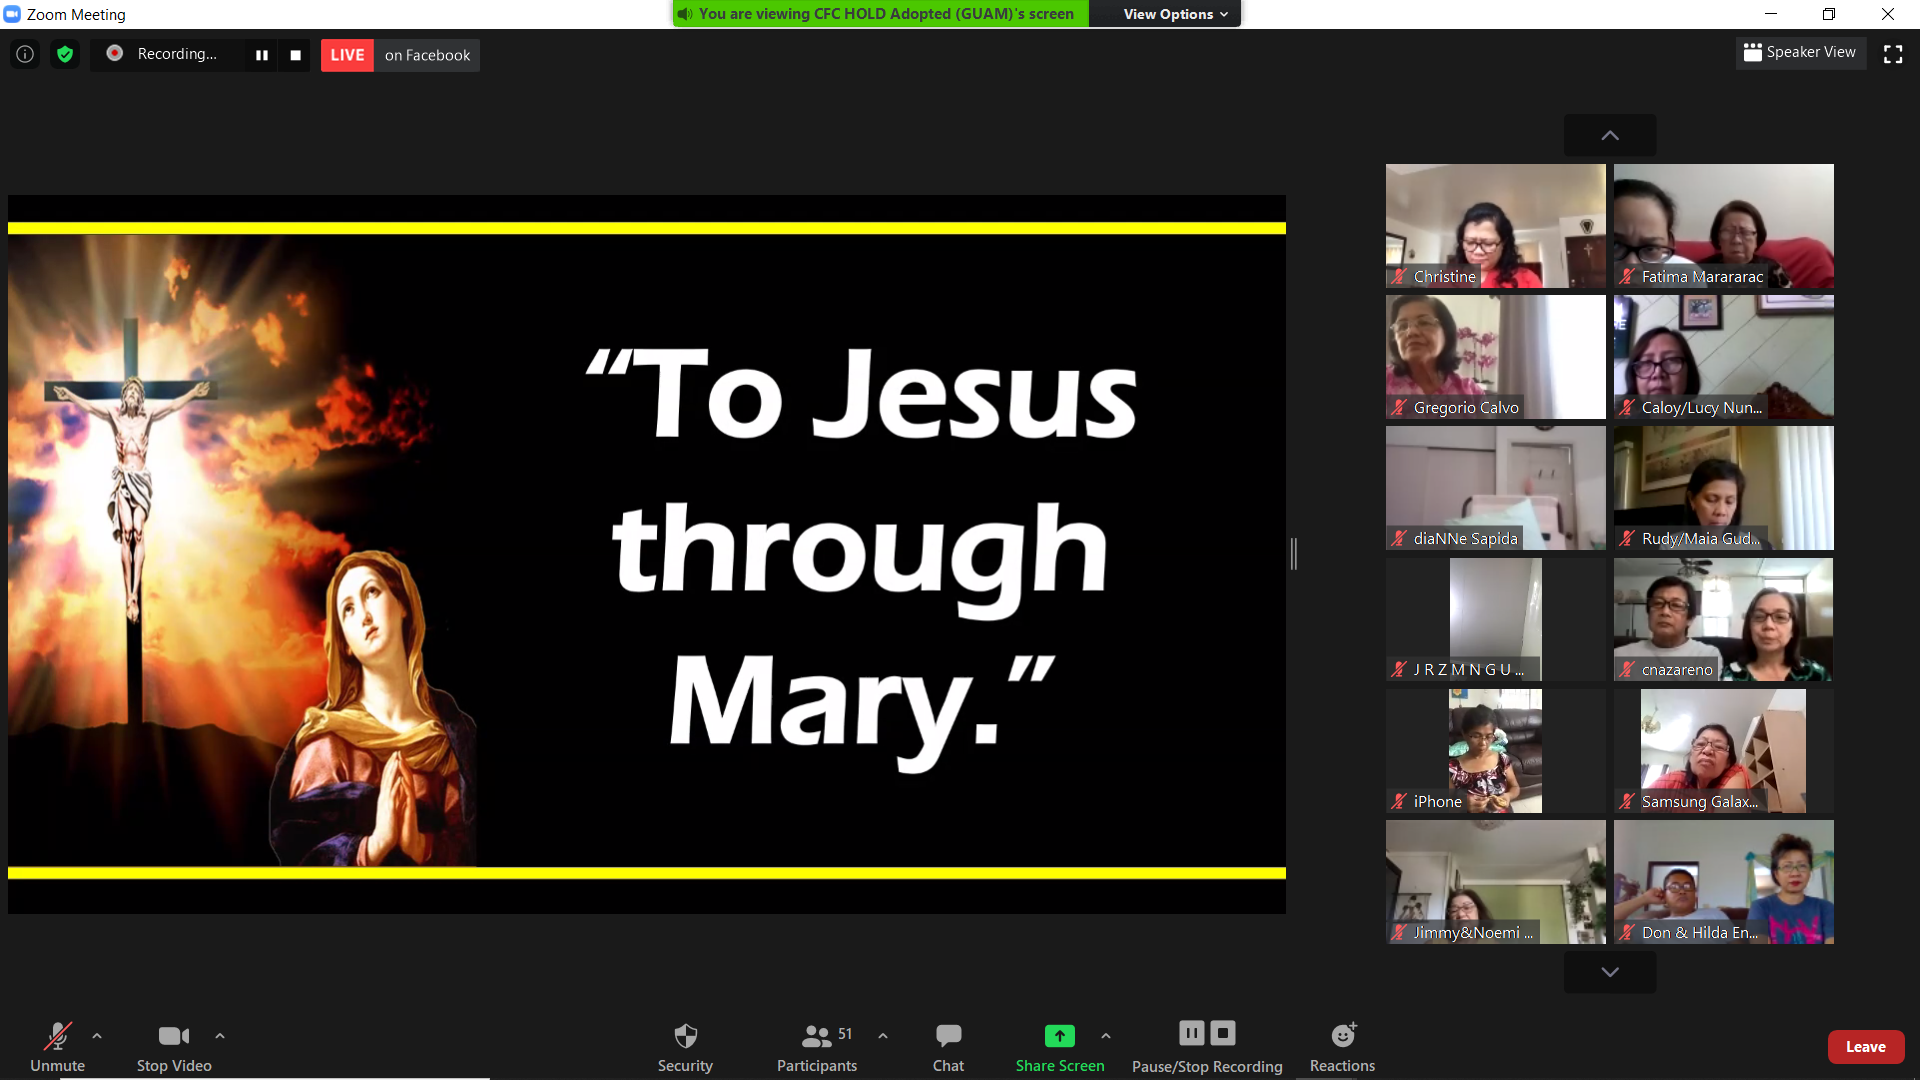Open the Reactions menu
The image size is (1920, 1080).
pyautogui.click(x=1342, y=1046)
